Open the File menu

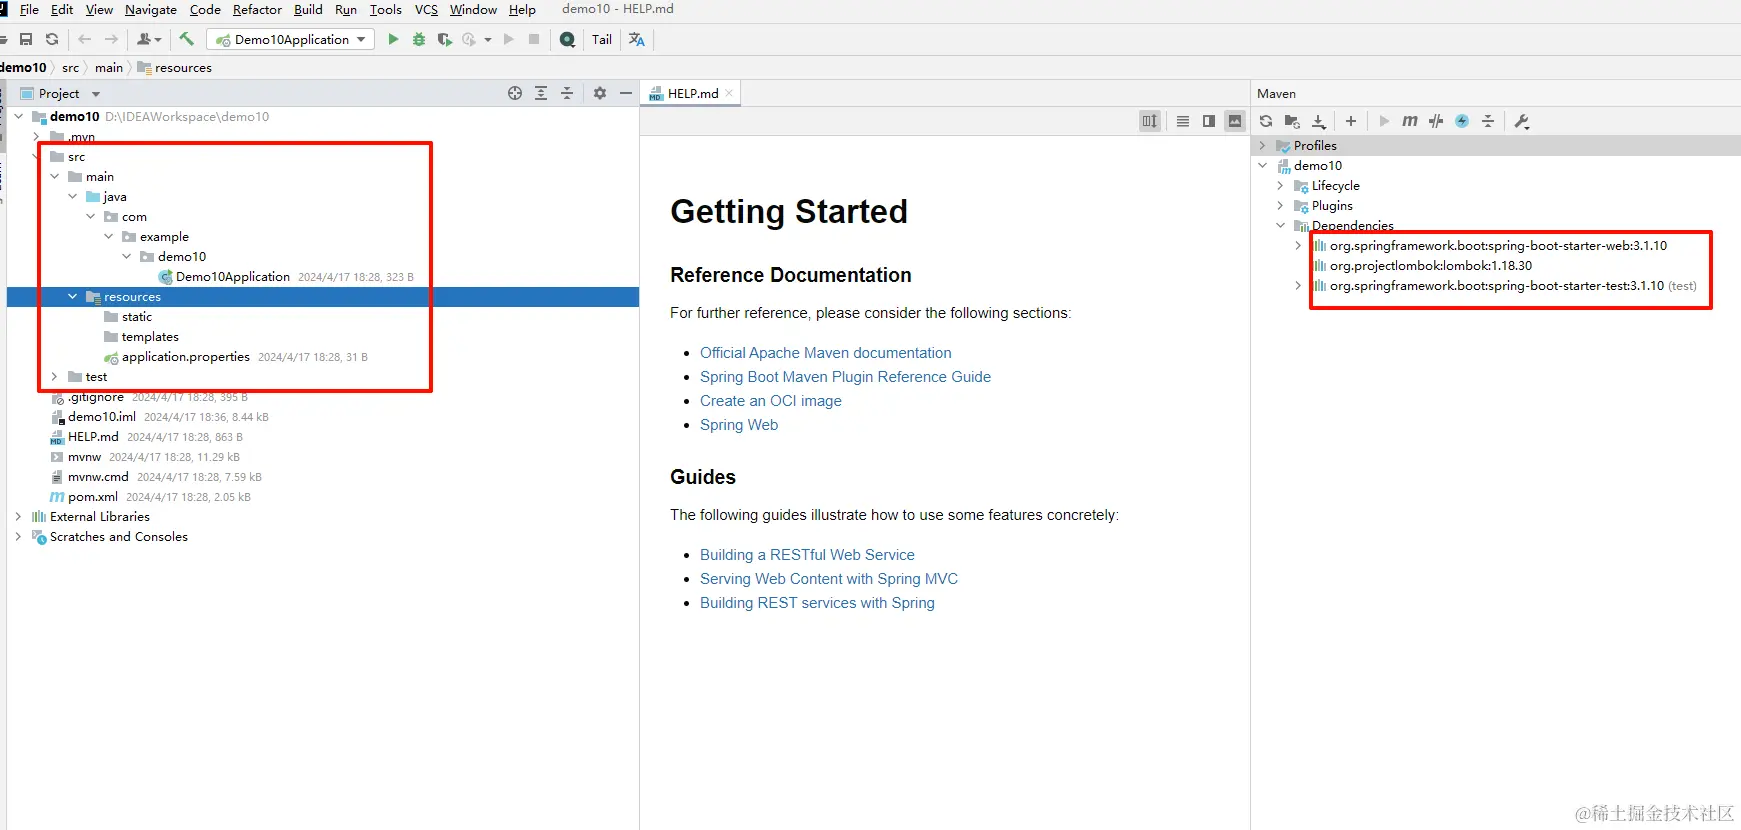point(29,9)
